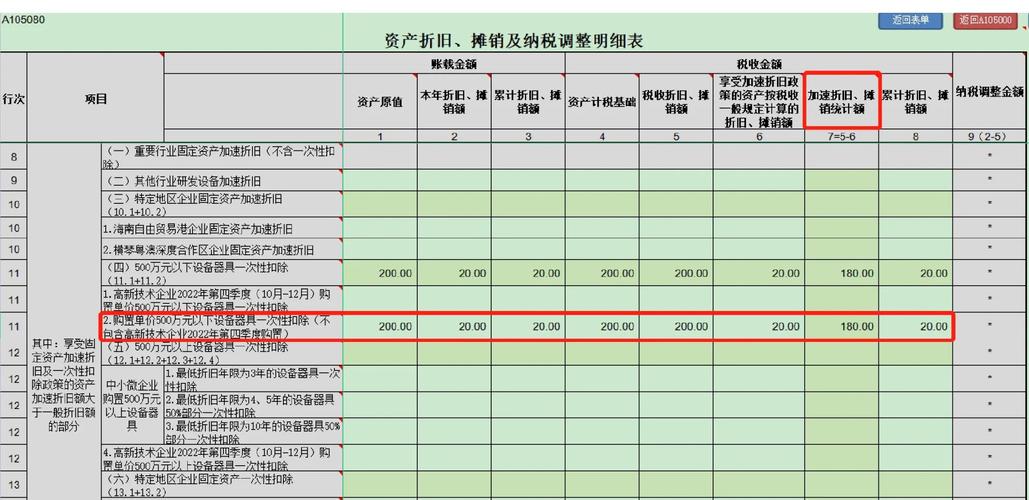Viewport: 1029px width, 500px height.
Task: Select the column number 4 cell
Action: [602, 136]
